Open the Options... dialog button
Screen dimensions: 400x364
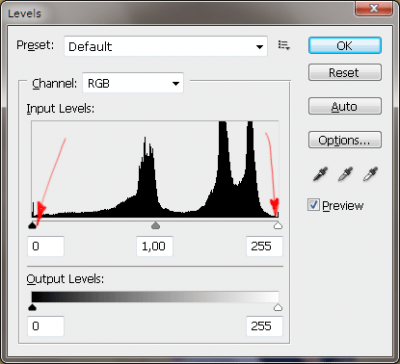345,140
